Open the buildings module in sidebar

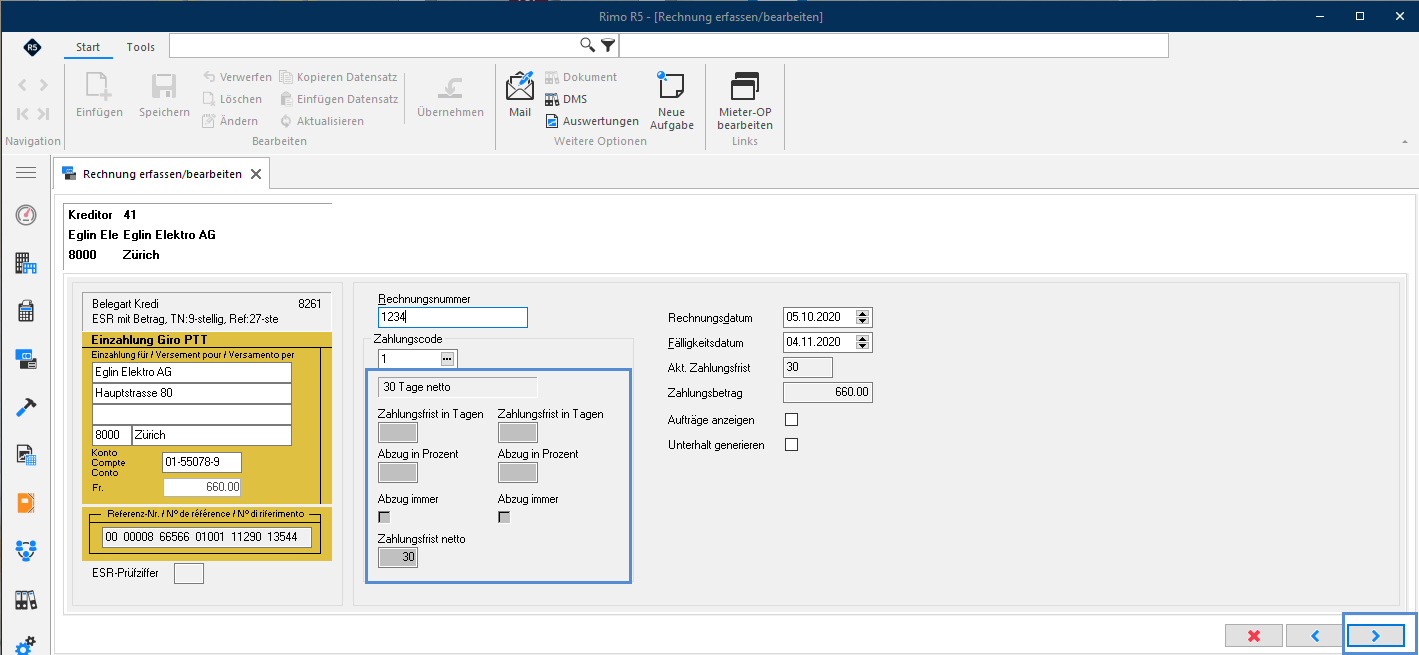(x=26, y=263)
